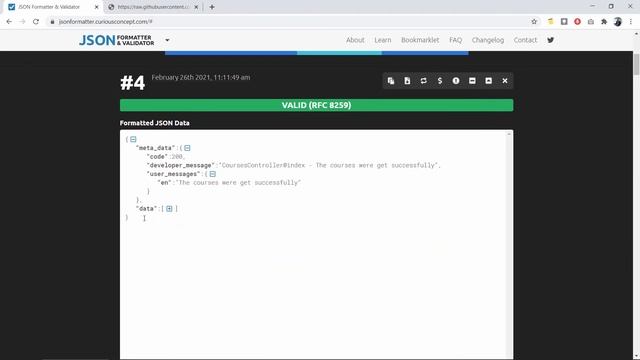Open the Chrome profile avatar
The image size is (640, 360).
(x=618, y=22)
